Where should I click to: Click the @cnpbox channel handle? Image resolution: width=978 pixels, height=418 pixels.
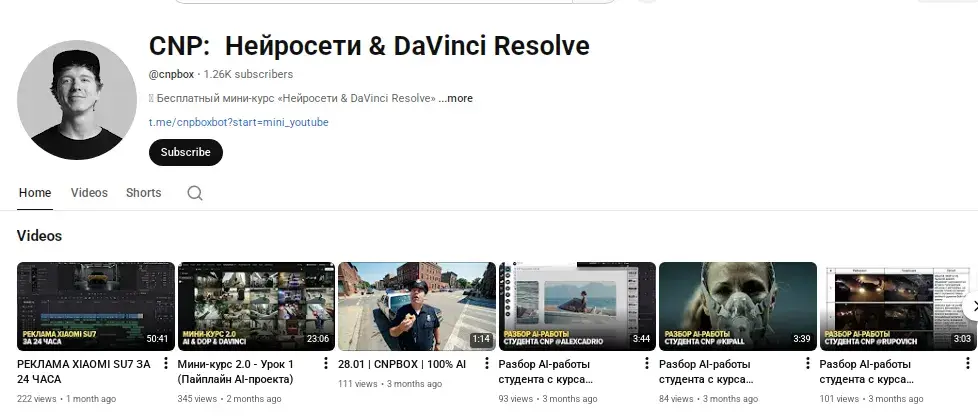coord(171,74)
